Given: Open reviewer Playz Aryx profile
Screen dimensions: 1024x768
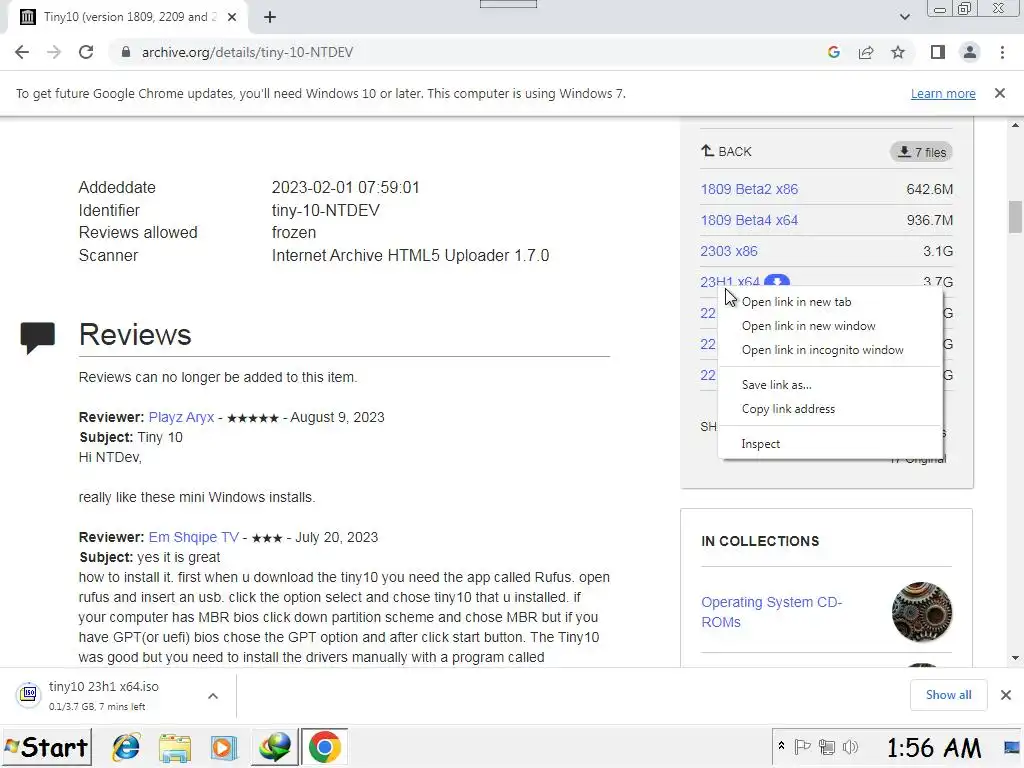Looking at the screenshot, I should (181, 417).
